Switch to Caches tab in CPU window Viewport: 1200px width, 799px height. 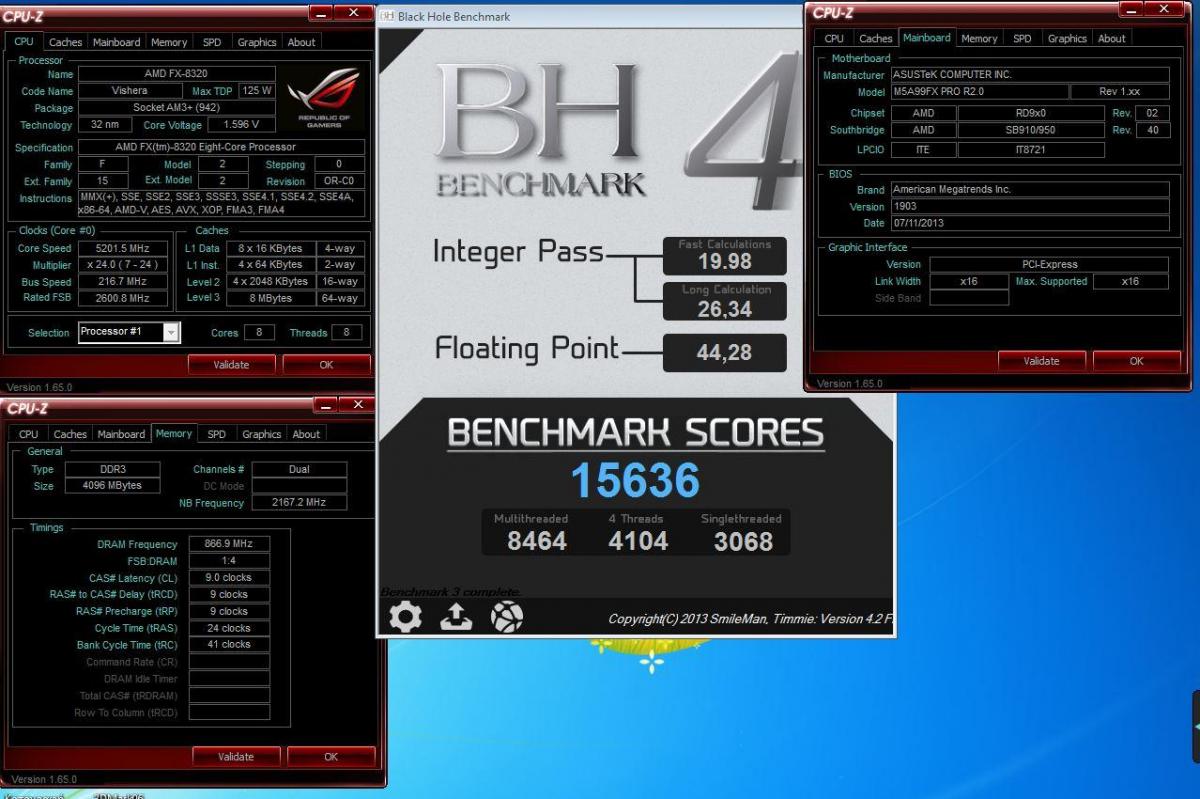(x=66, y=42)
